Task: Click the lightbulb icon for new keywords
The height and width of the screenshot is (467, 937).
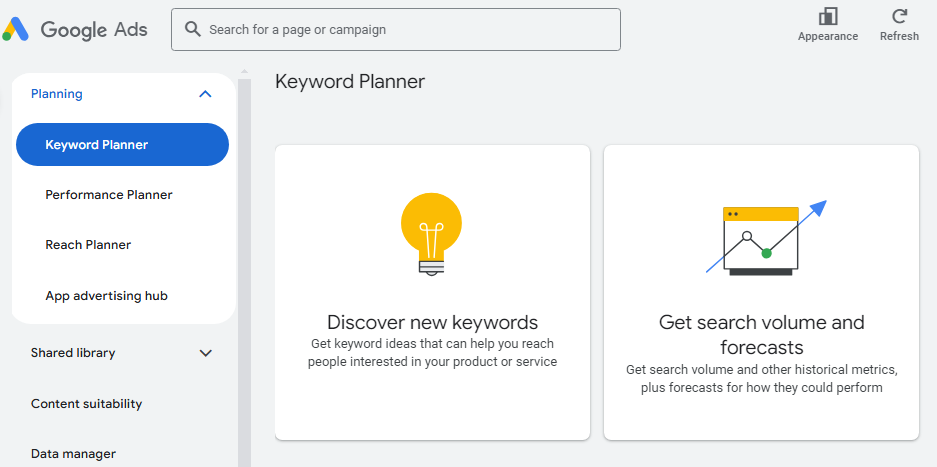Action: [431, 235]
